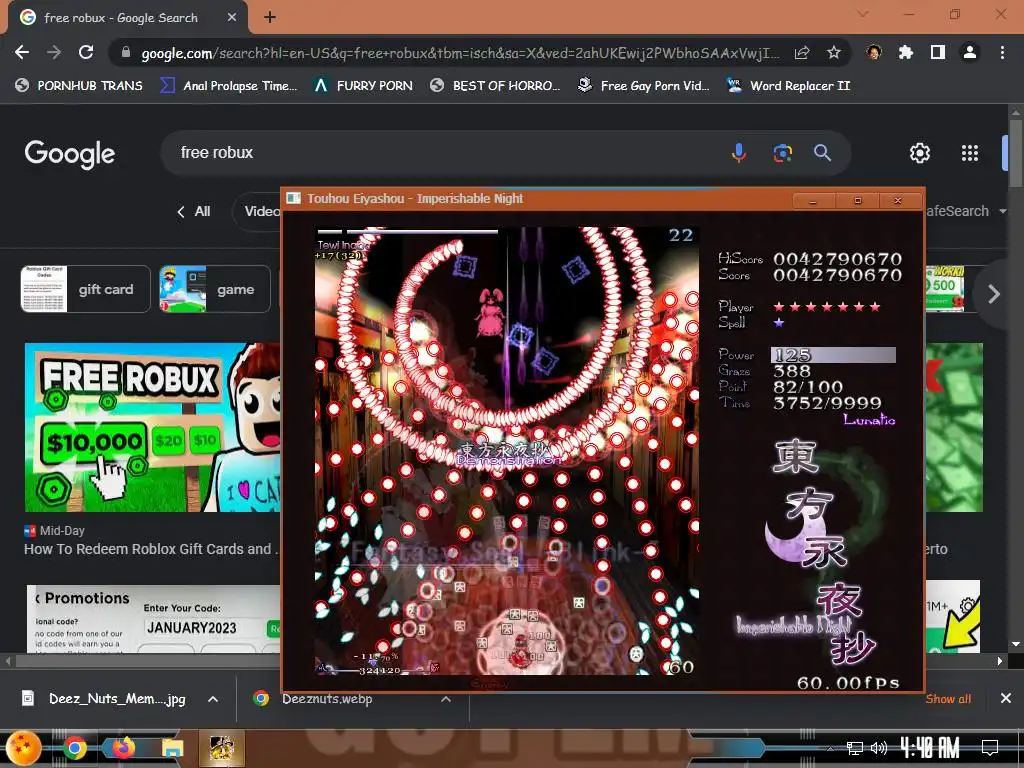The height and width of the screenshot is (768, 1024).
Task: Click the HiScore value 0042790670
Action: click(837, 259)
